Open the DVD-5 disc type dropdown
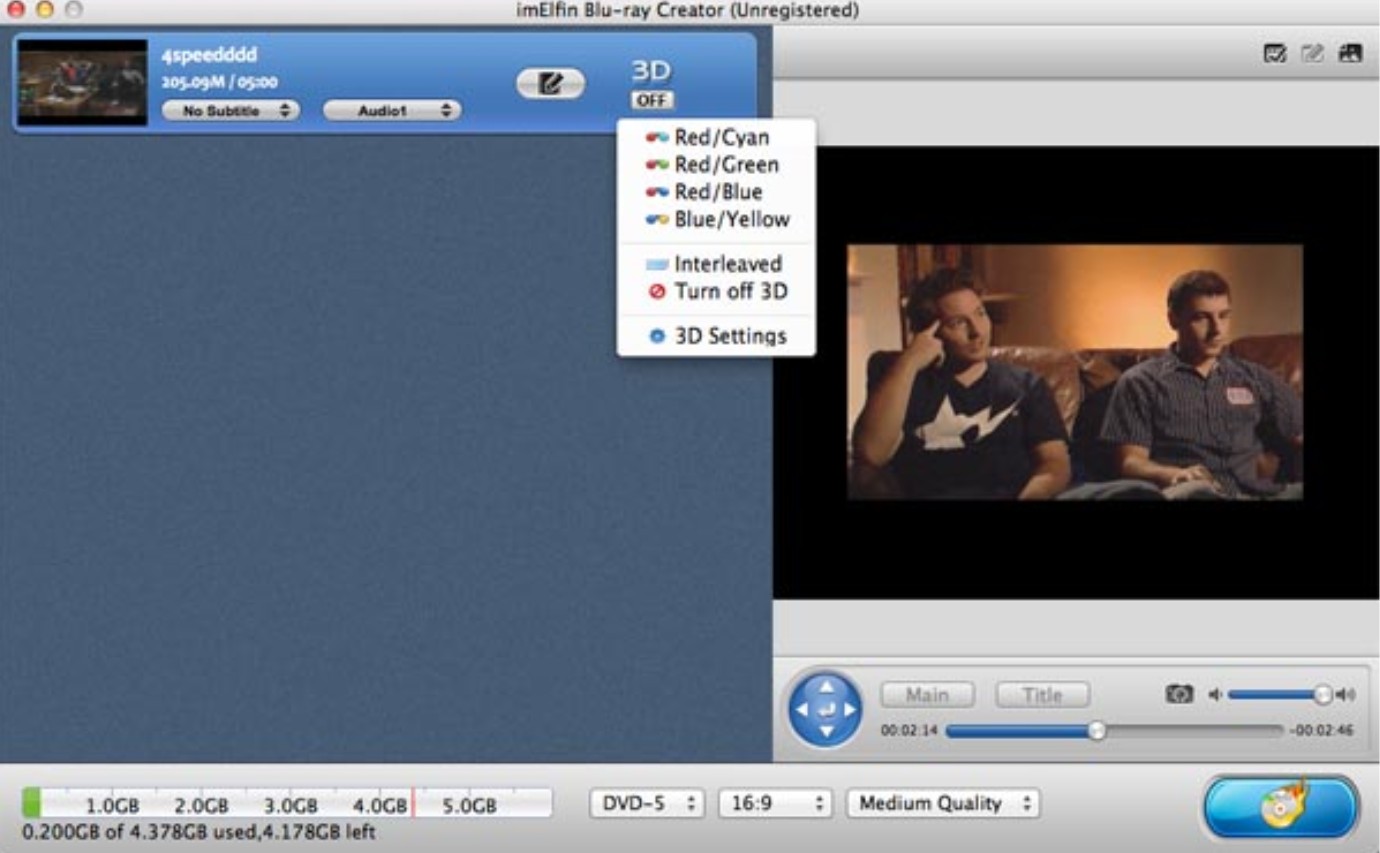This screenshot has height=853, width=1380. [x=647, y=803]
